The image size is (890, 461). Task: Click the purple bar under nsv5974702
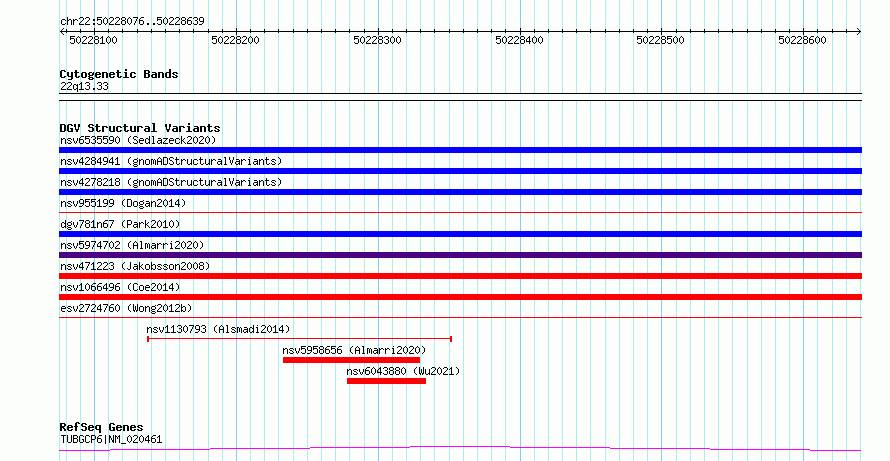pos(460,255)
